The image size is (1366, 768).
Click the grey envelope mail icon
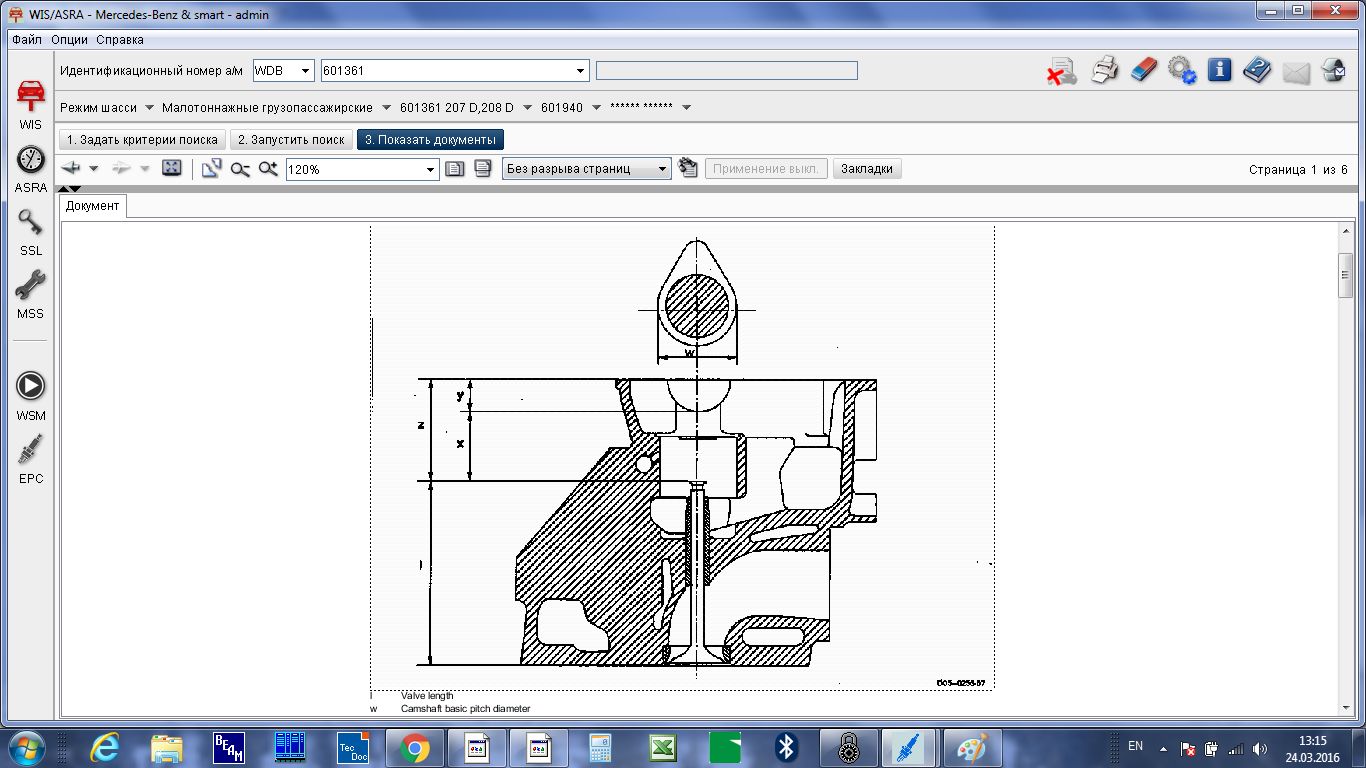click(1296, 72)
